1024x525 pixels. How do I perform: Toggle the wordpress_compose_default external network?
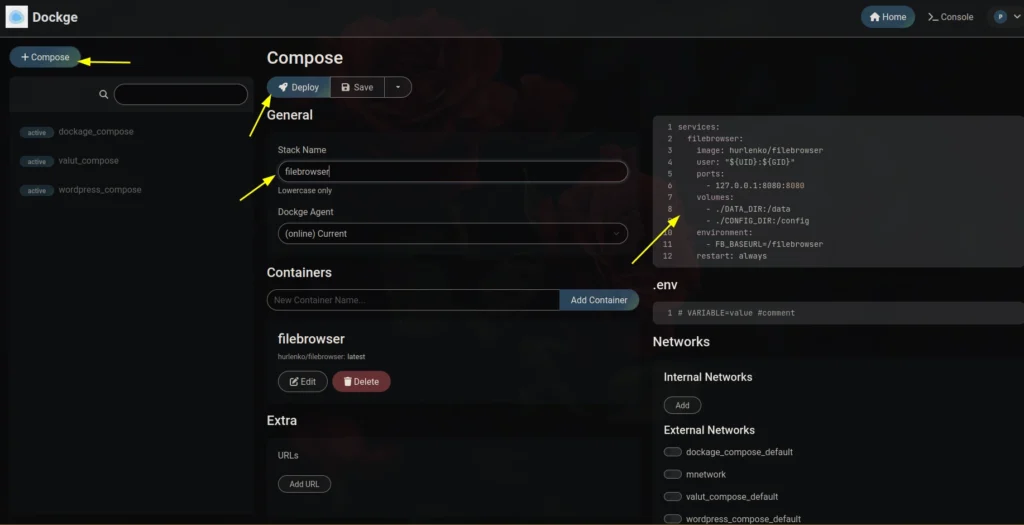672,518
